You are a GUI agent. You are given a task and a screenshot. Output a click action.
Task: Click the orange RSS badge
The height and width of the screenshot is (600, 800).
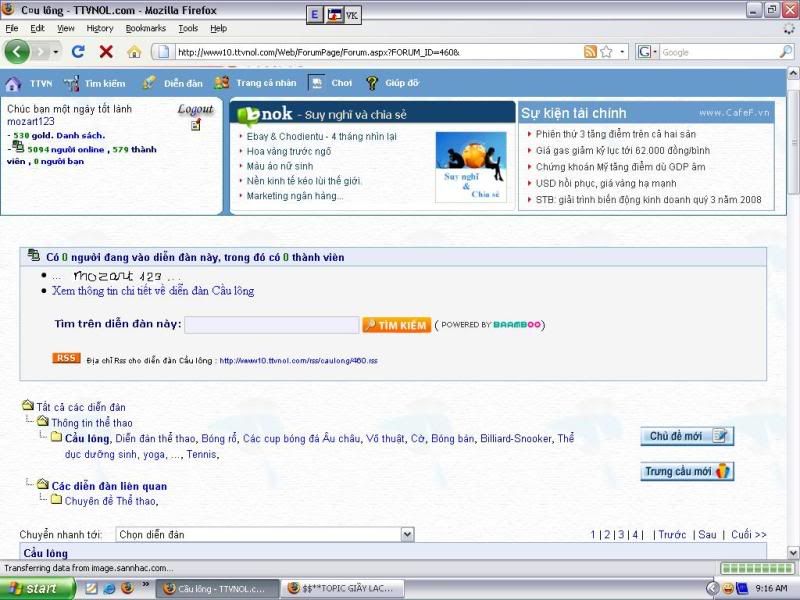click(66, 358)
